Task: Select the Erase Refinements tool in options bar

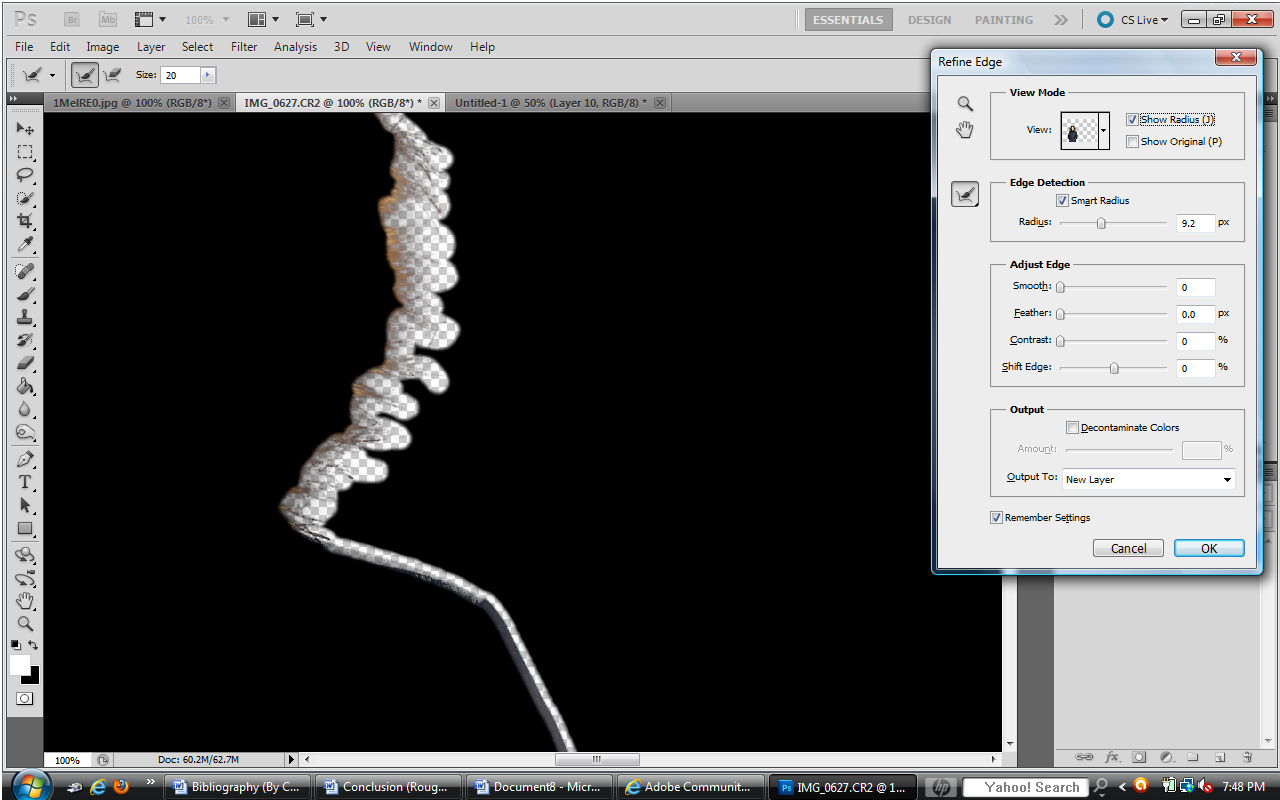Action: pyautogui.click(x=112, y=75)
